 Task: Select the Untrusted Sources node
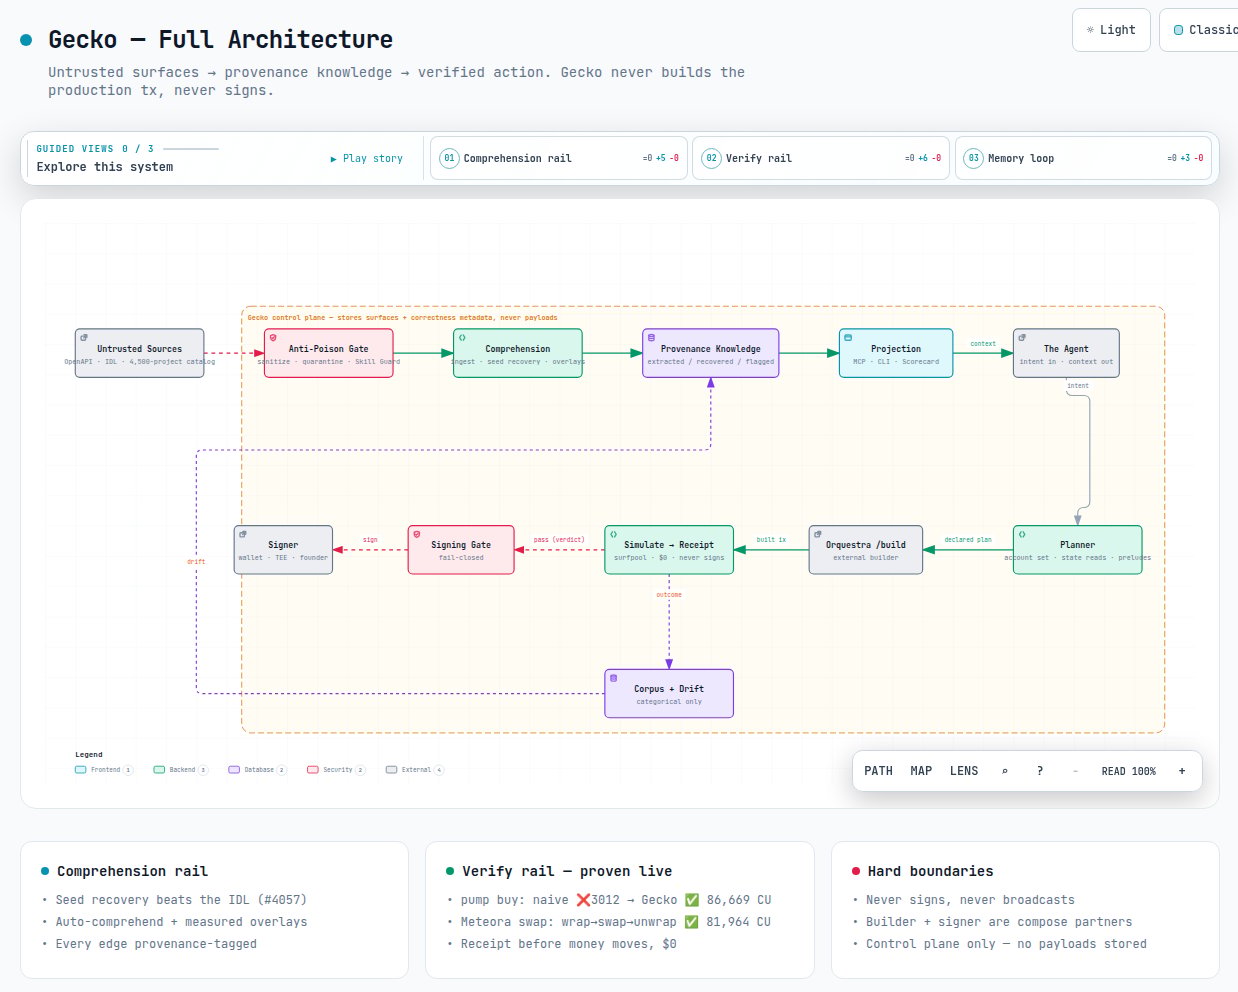(x=139, y=353)
